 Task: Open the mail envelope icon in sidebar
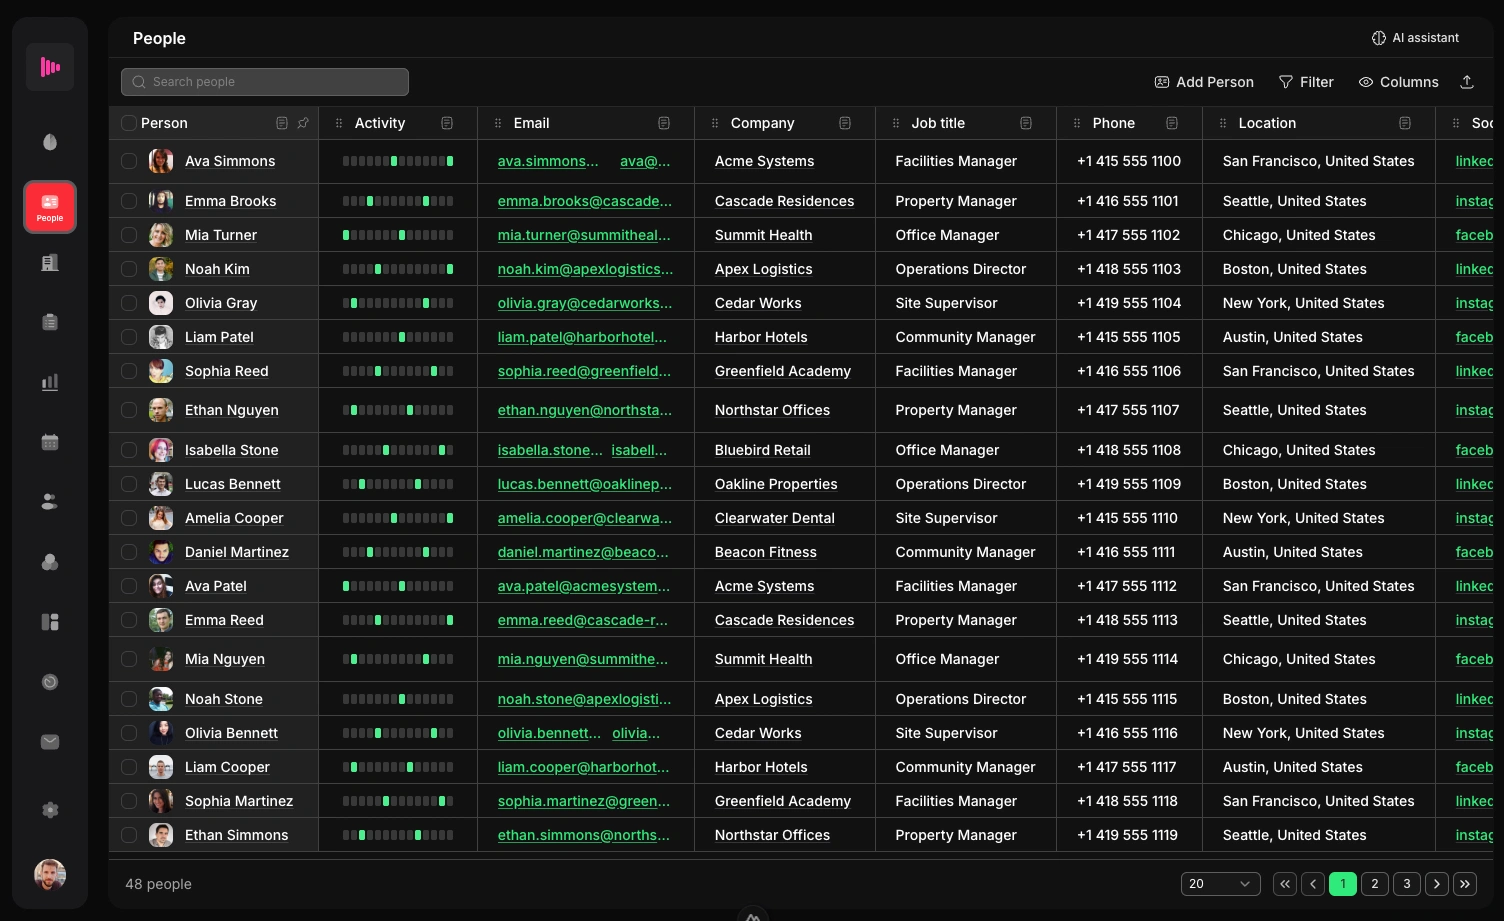click(x=50, y=742)
